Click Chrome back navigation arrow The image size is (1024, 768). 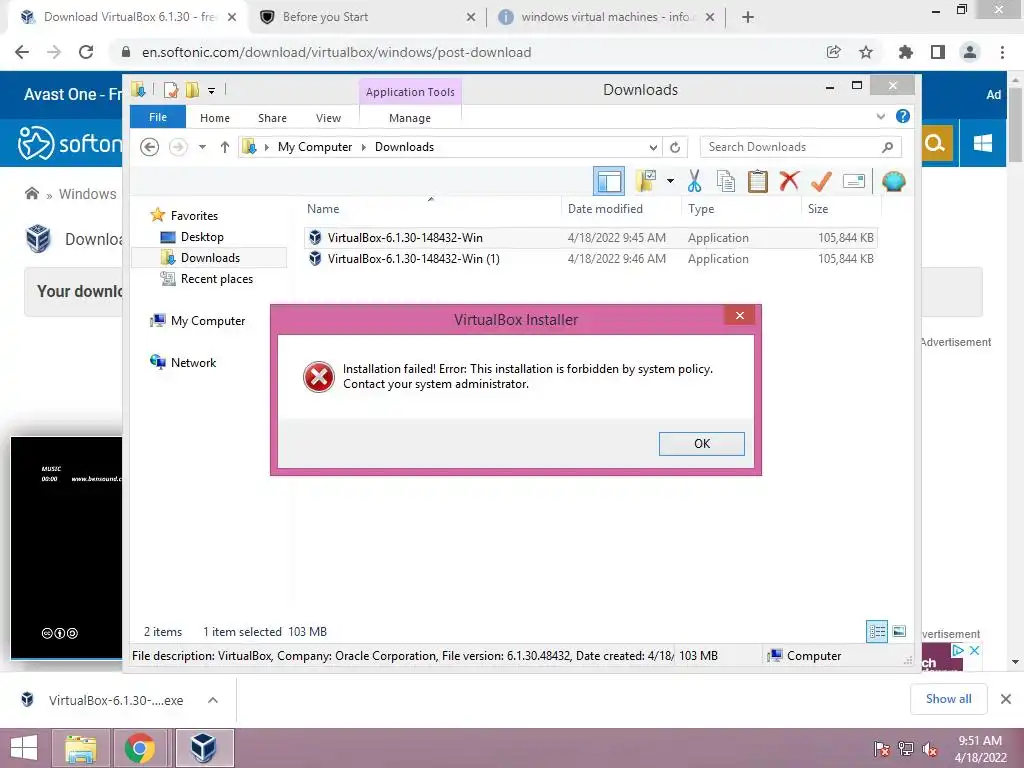[22, 52]
